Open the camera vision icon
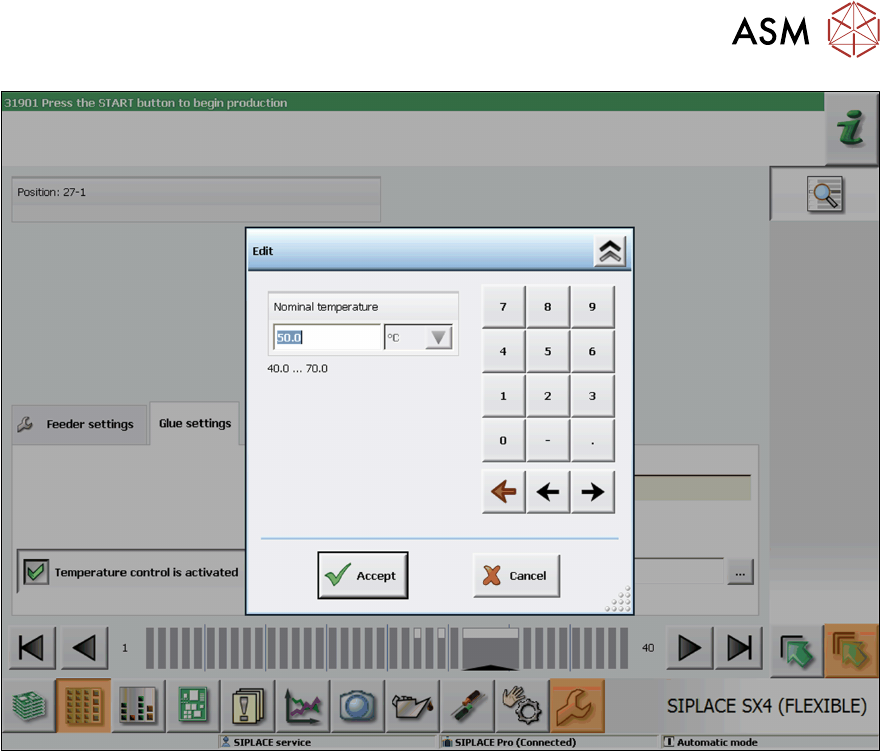 pyautogui.click(x=358, y=706)
